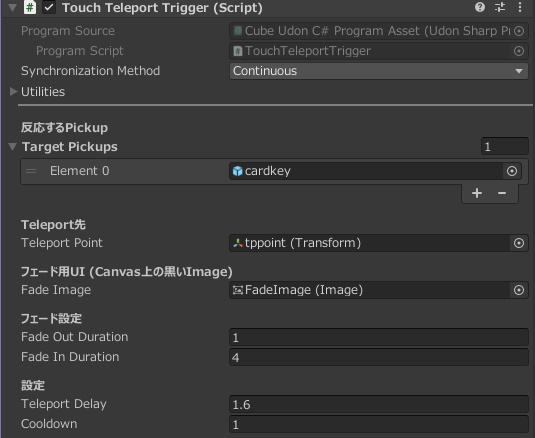Click the C# script icon in header
The image size is (535, 438).
pyautogui.click(x=30, y=7)
